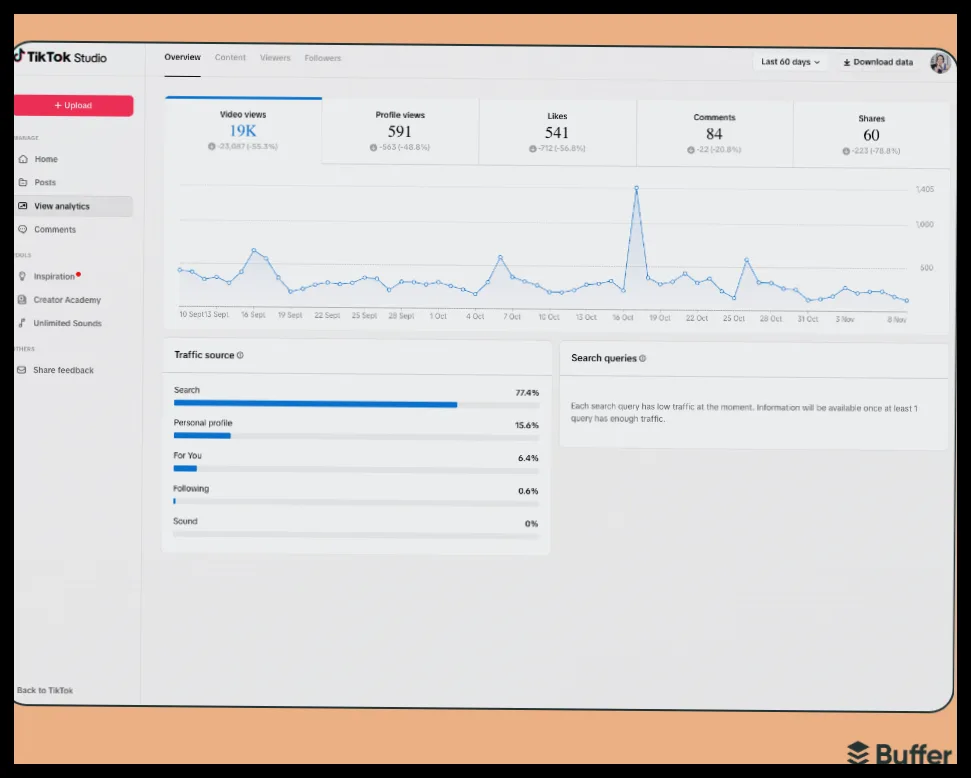Click the Search queries info icon
This screenshot has height=778, width=971.
pos(642,358)
